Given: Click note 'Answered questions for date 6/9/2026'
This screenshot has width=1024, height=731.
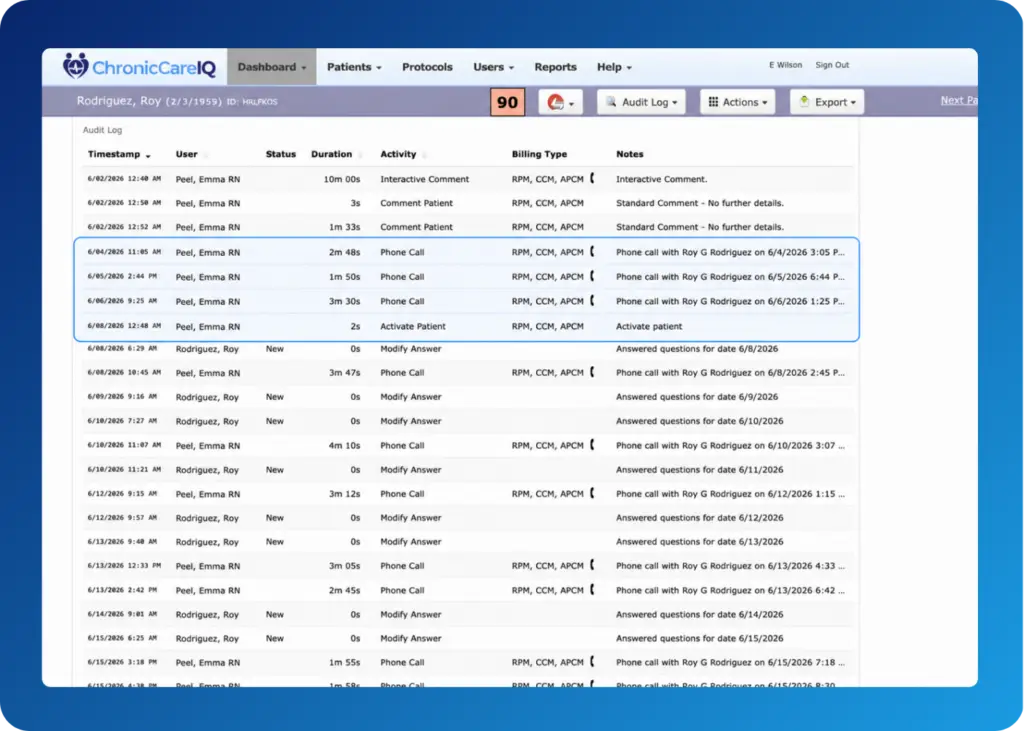Looking at the screenshot, I should pos(697,397).
